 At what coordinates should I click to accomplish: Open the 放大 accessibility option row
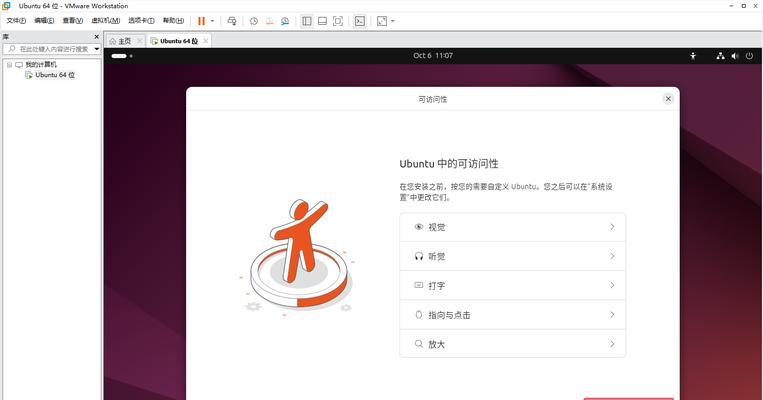[512, 344]
